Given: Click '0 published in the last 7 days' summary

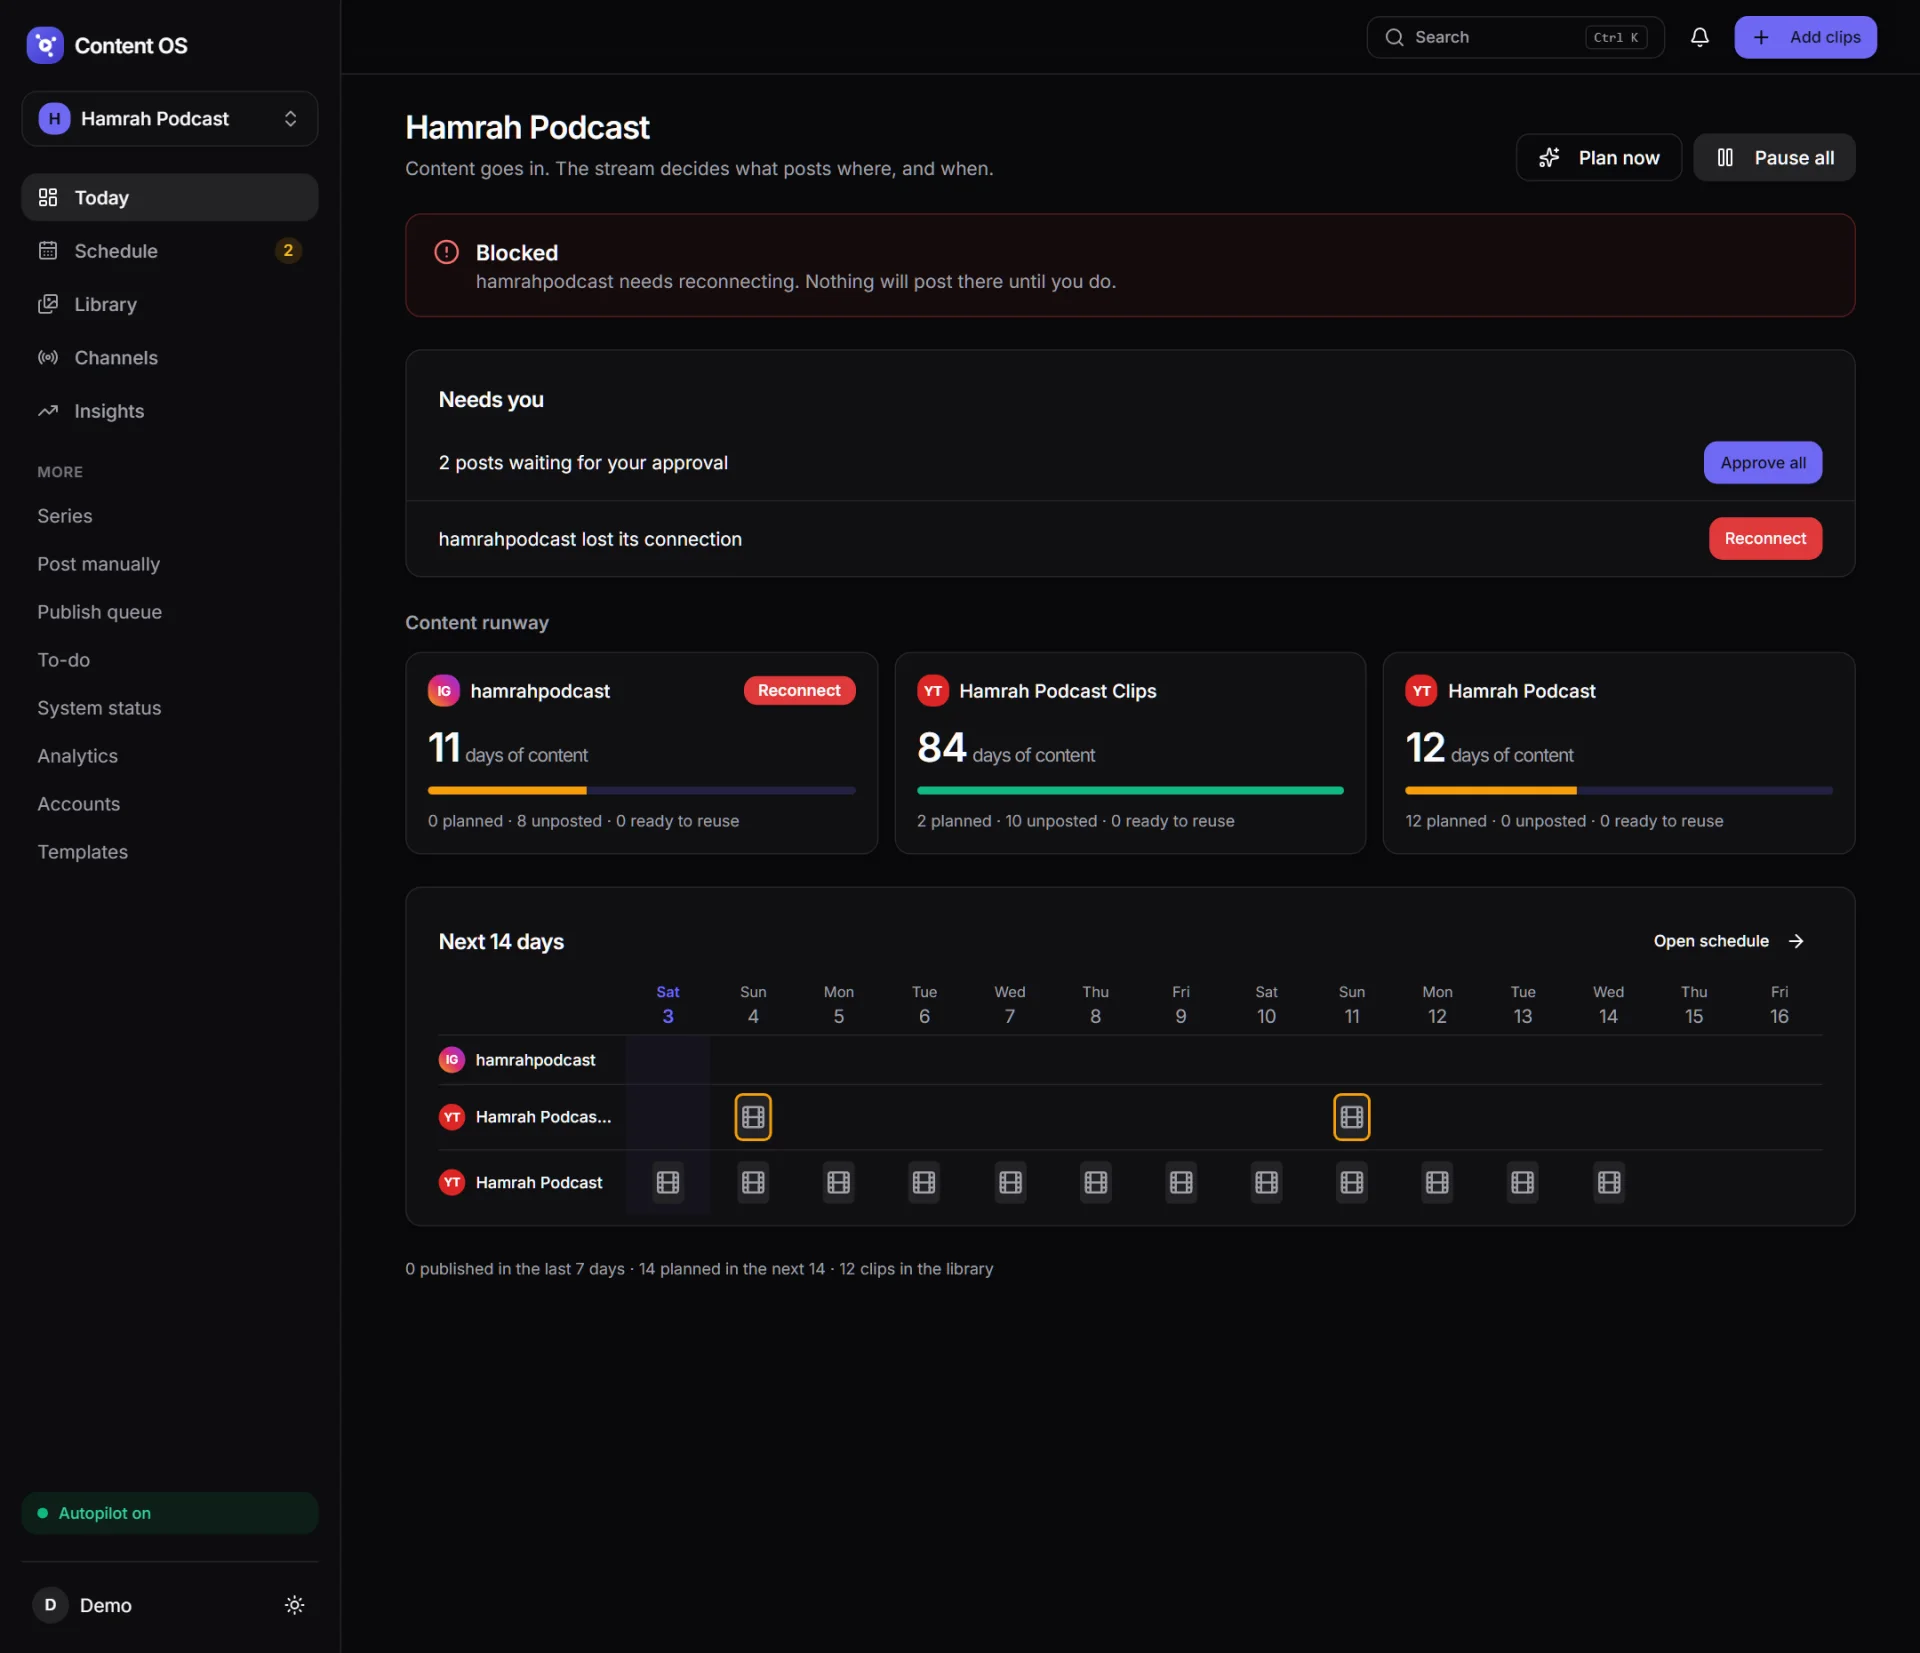Looking at the screenshot, I should click(515, 1268).
